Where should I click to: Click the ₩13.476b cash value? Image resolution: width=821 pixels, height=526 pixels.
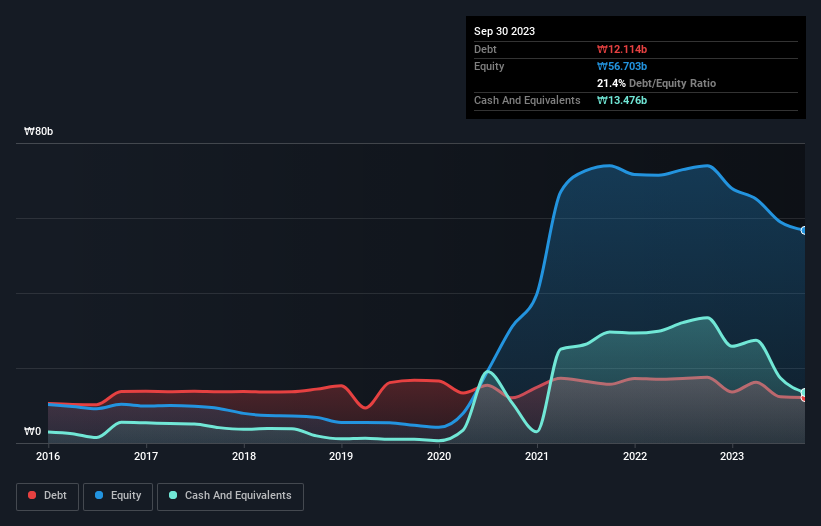tap(622, 100)
